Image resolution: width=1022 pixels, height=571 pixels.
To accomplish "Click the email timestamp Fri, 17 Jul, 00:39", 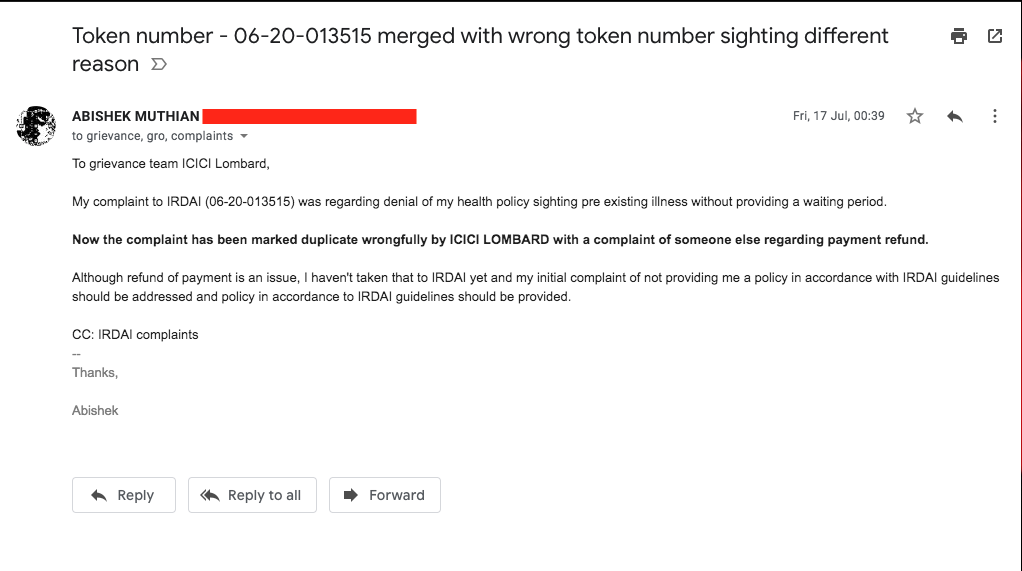I will point(839,116).
